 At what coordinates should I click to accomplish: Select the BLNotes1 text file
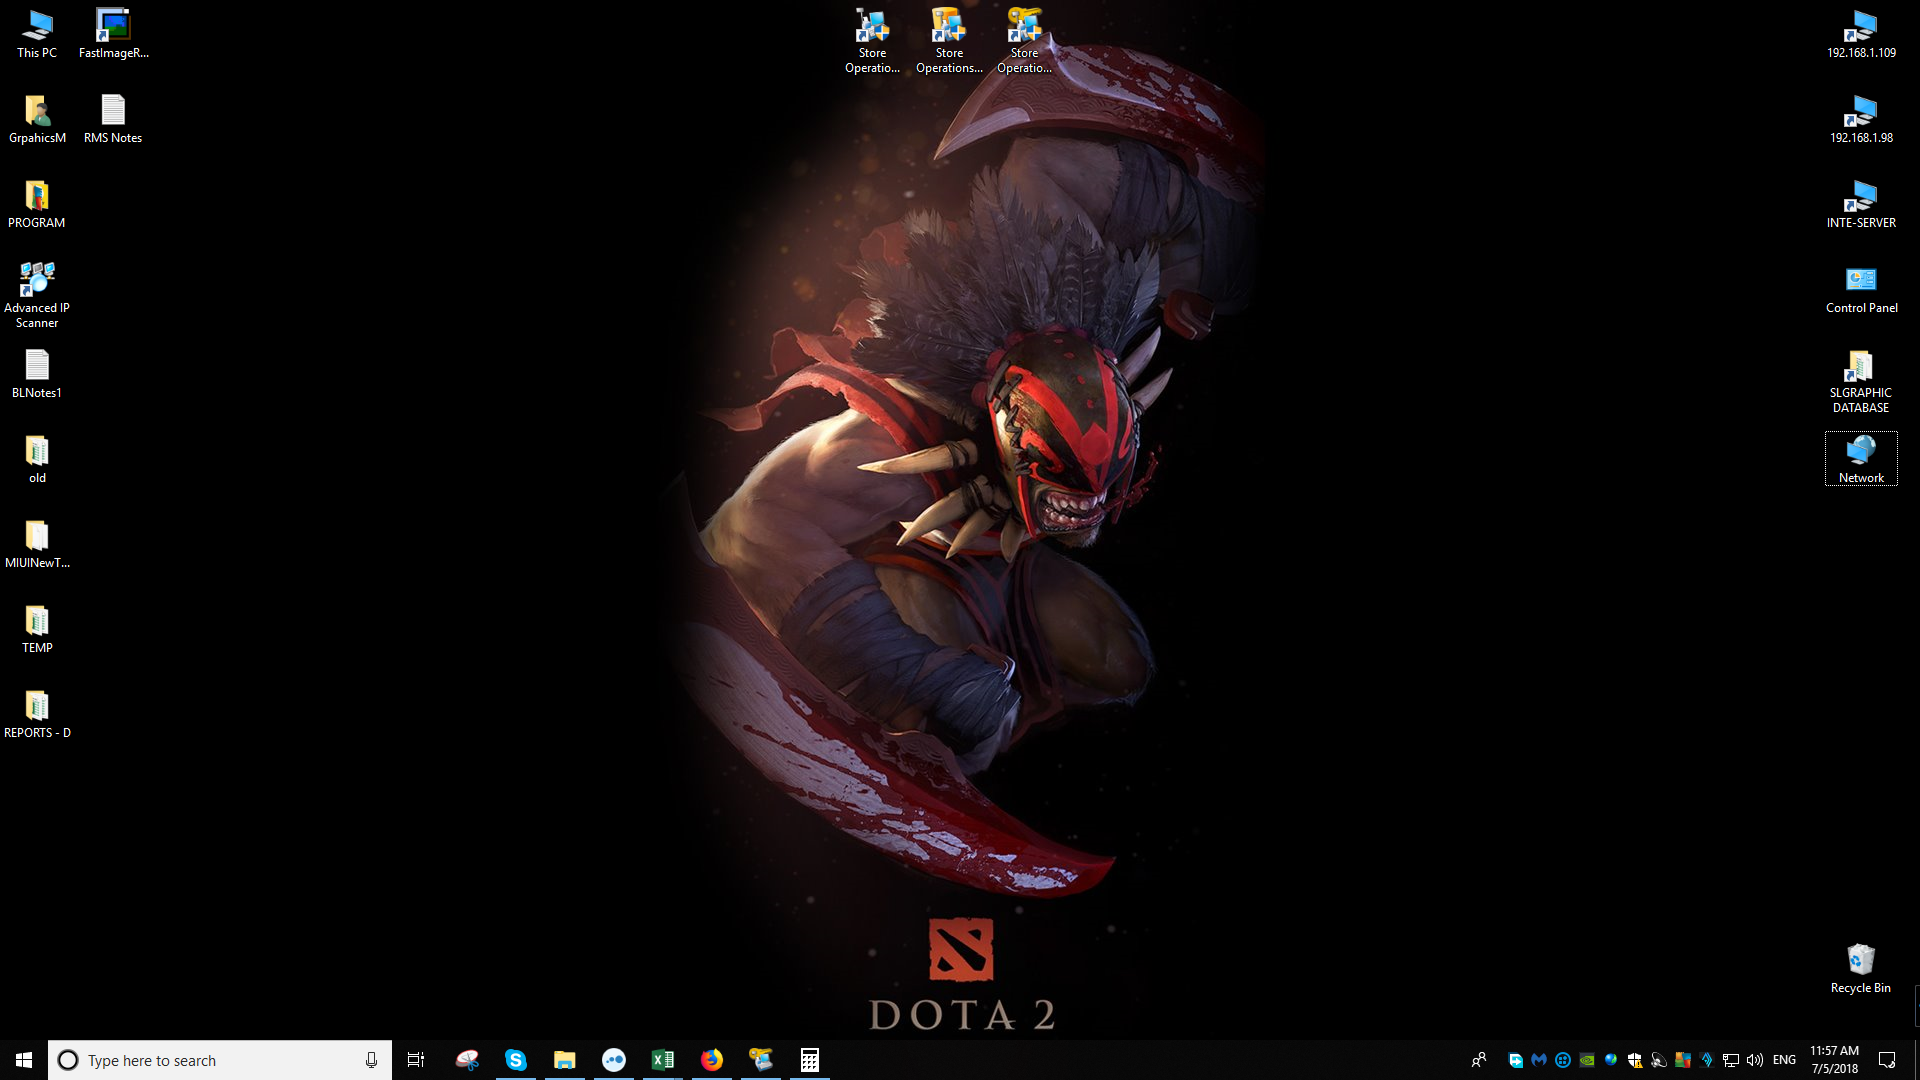point(37,374)
